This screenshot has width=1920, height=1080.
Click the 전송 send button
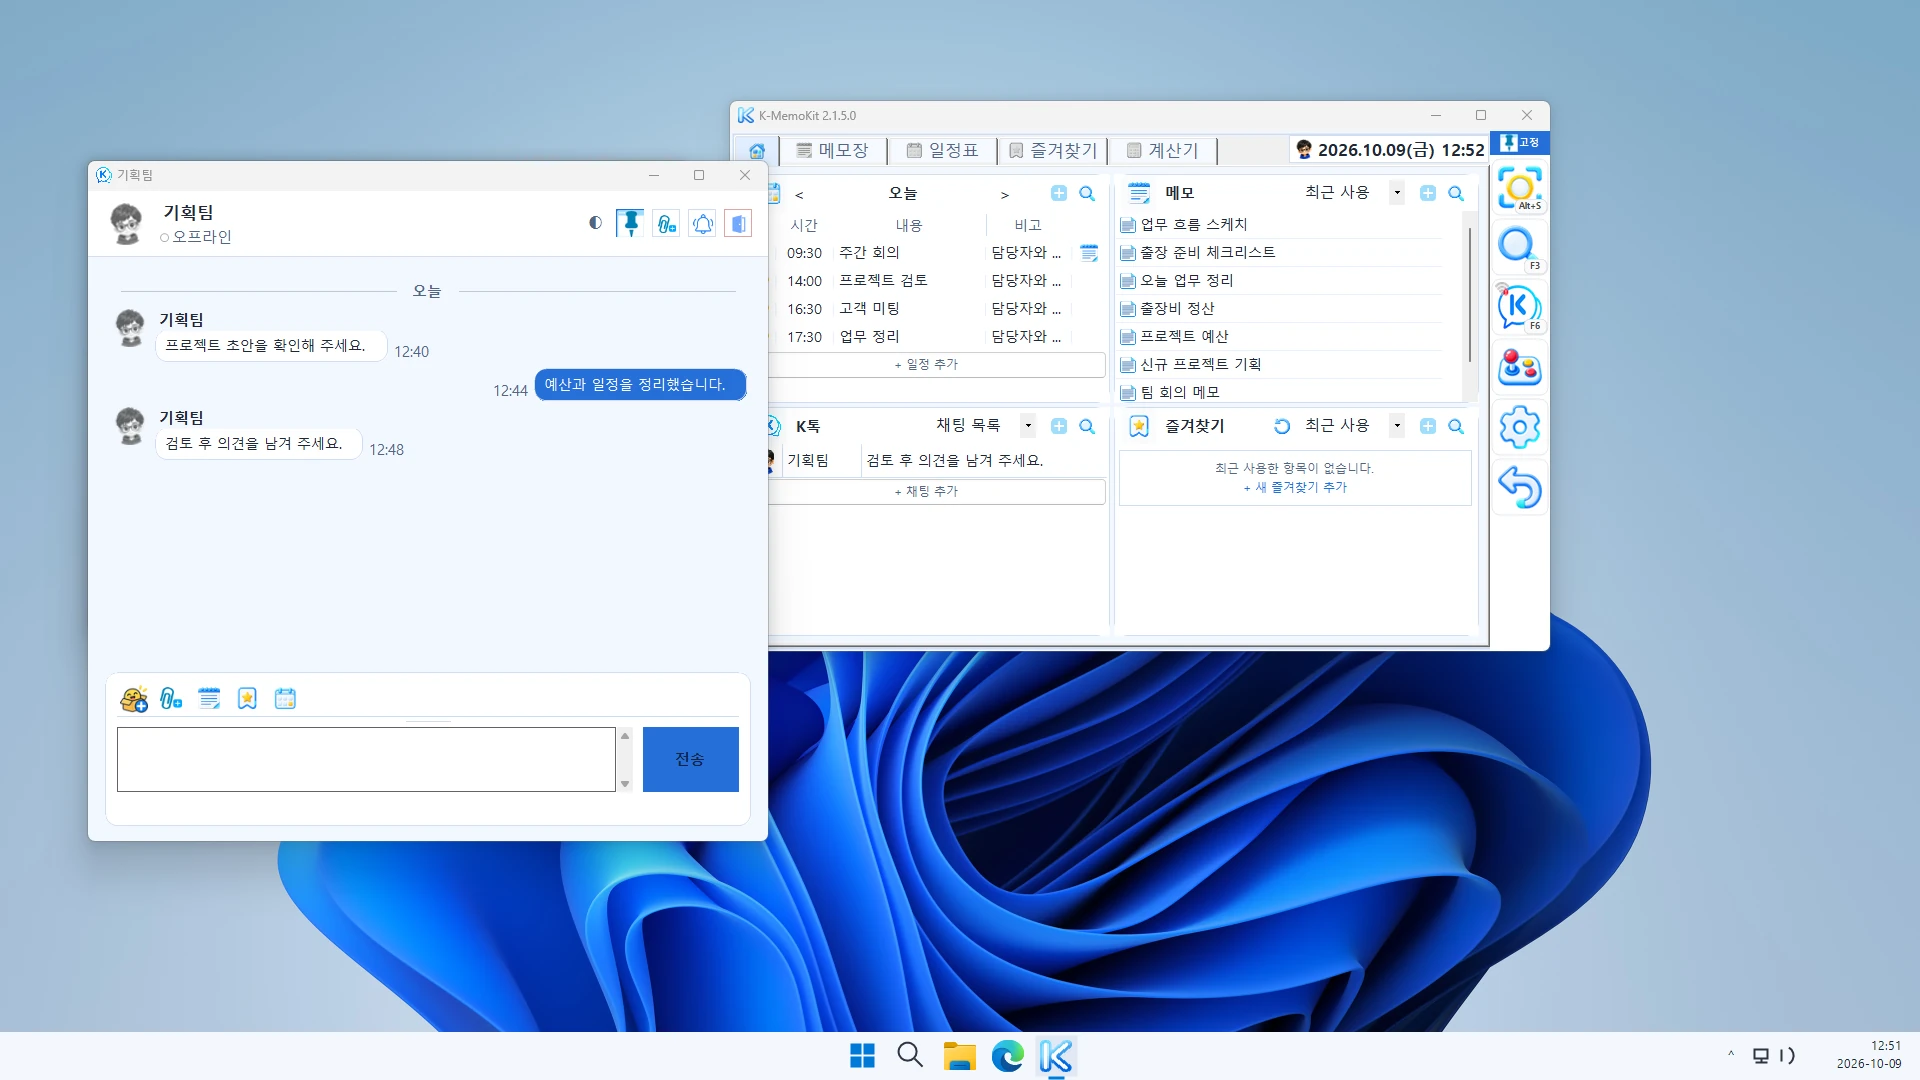(x=690, y=759)
